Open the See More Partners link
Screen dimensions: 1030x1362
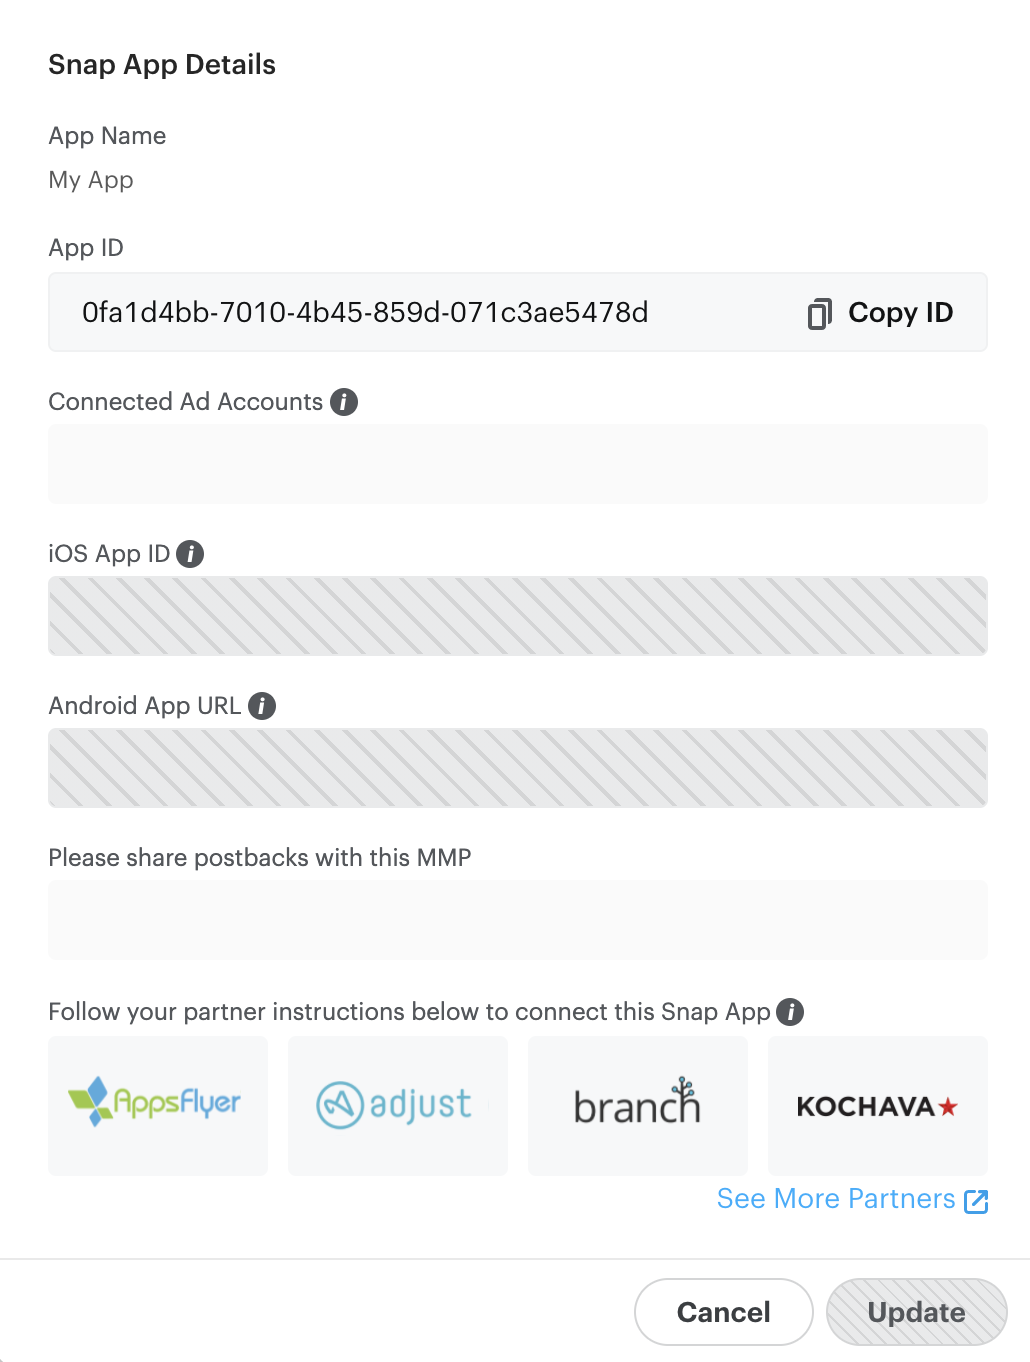click(836, 1199)
